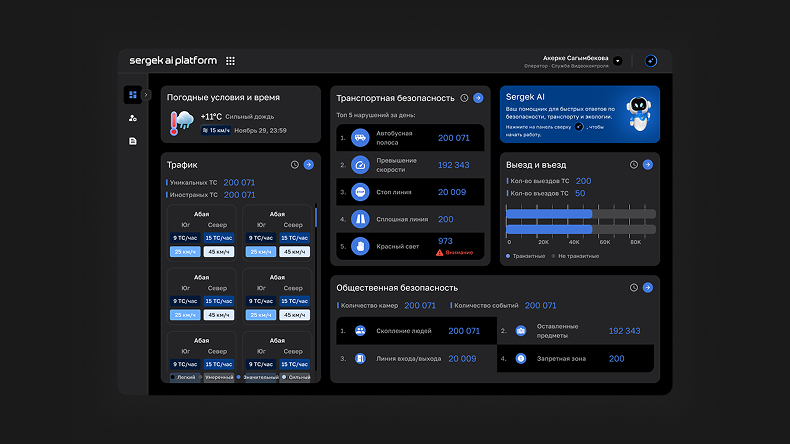This screenshot has width=790, height=444.
Task: Click the clock icon in Выезд и въезд panel
Action: 634,164
